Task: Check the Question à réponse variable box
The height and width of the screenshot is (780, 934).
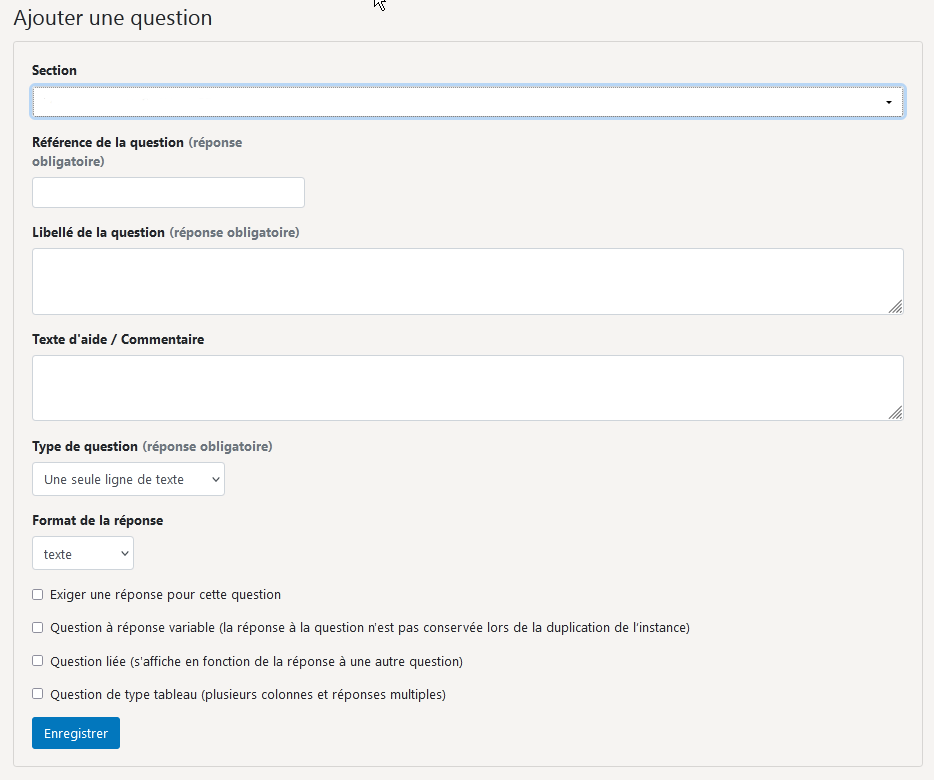Action: pos(38,627)
